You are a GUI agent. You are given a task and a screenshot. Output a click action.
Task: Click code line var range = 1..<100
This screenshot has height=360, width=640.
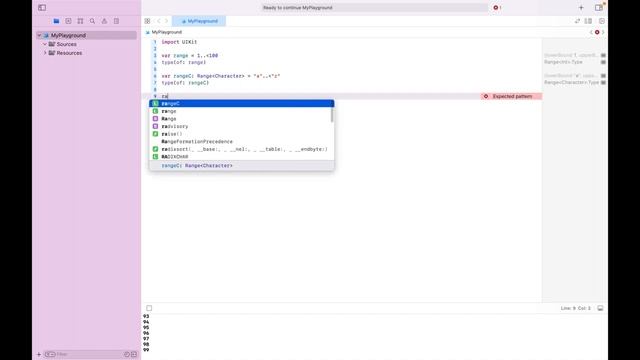[x=189, y=56]
